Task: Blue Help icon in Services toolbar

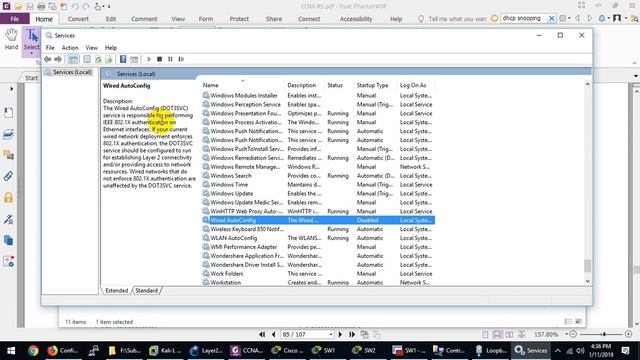Action: tap(123, 59)
